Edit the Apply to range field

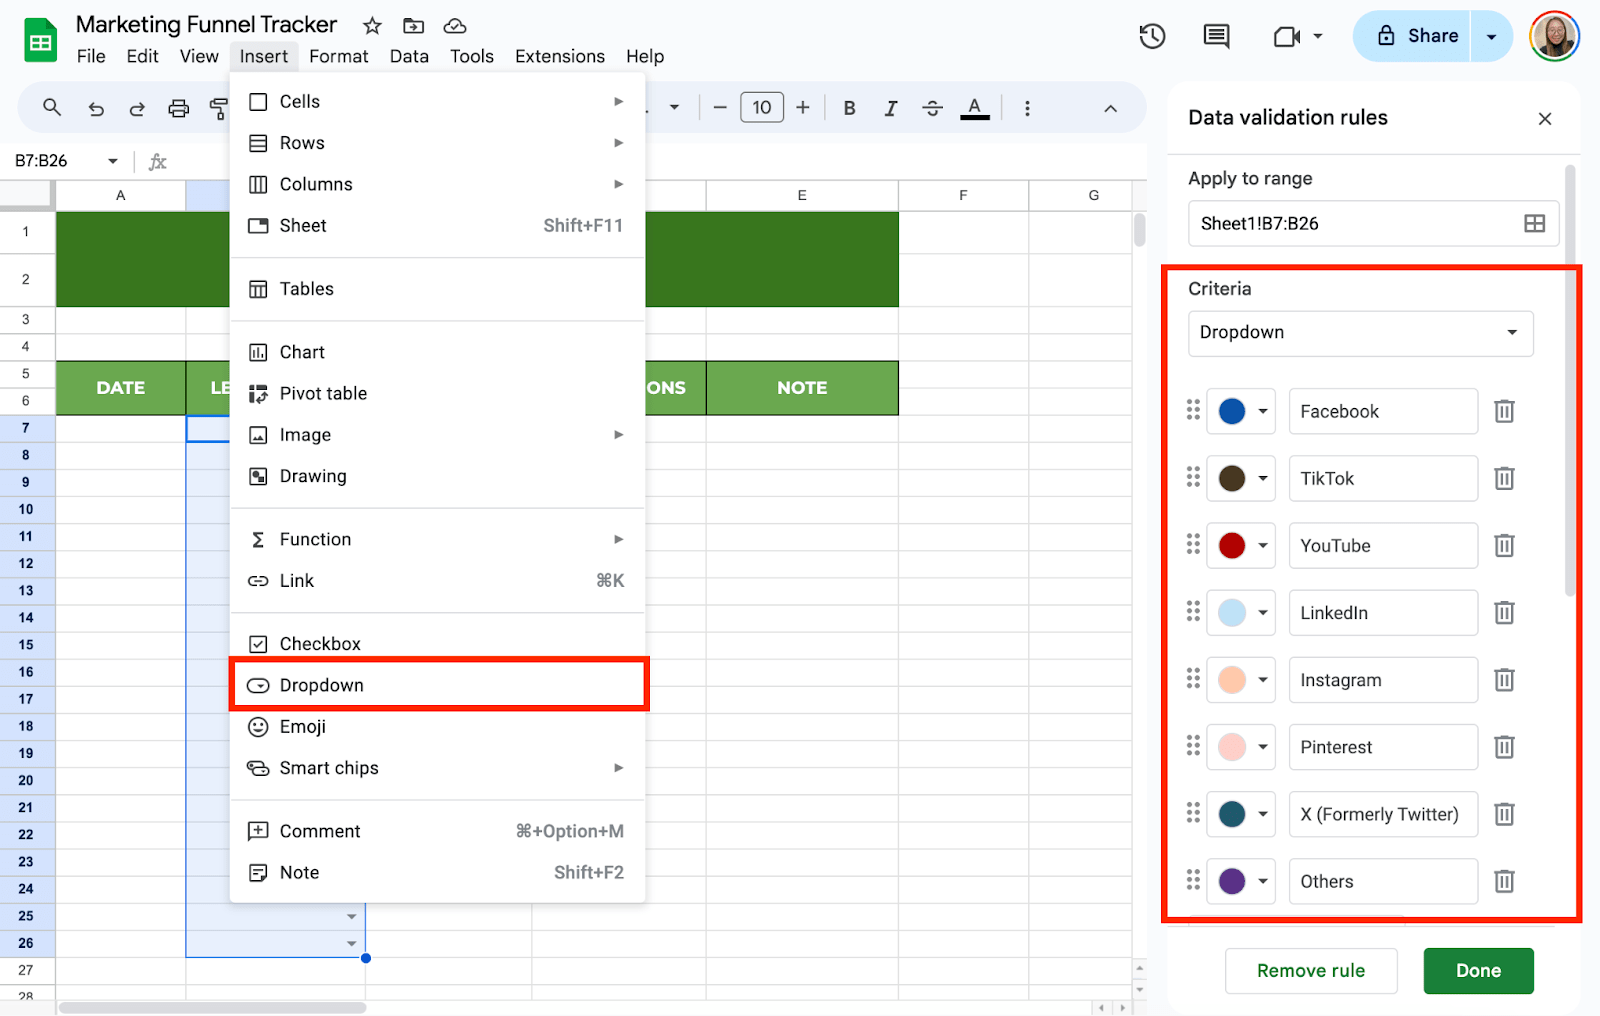[1373, 224]
